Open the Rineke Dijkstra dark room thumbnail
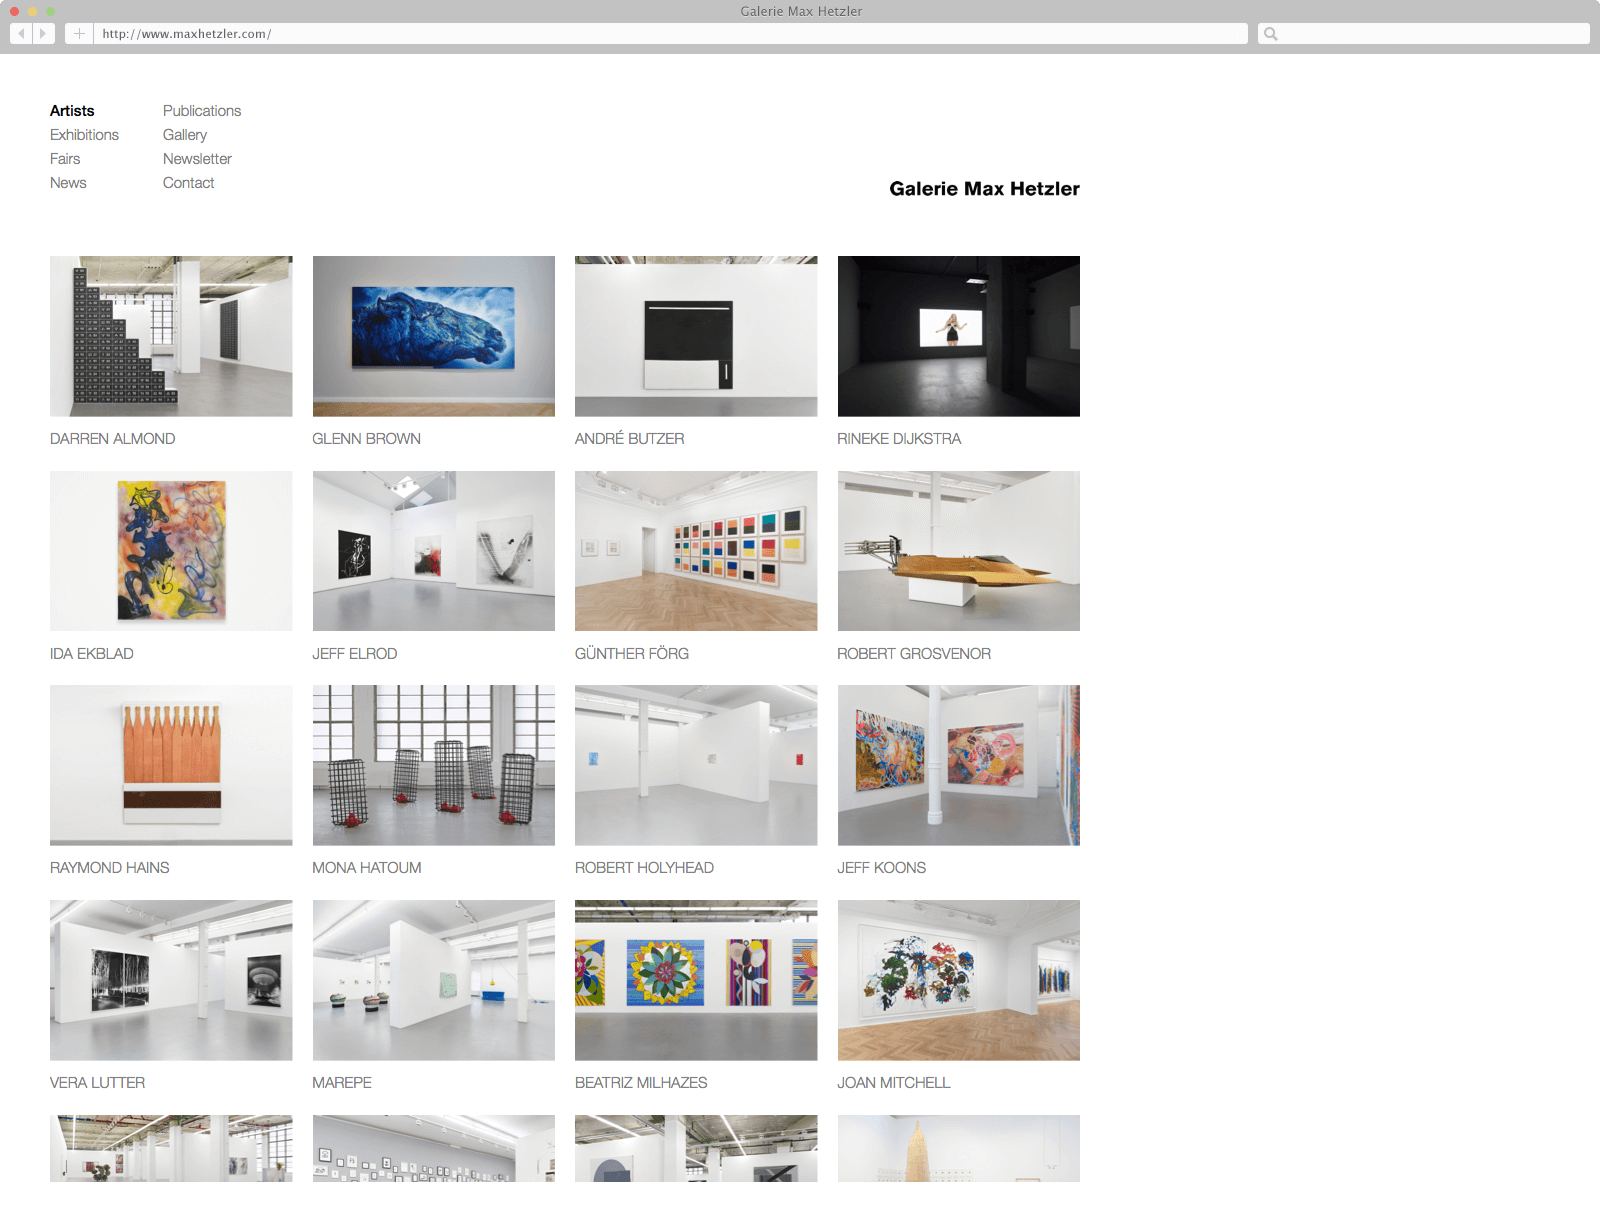The width and height of the screenshot is (1600, 1220). [959, 336]
